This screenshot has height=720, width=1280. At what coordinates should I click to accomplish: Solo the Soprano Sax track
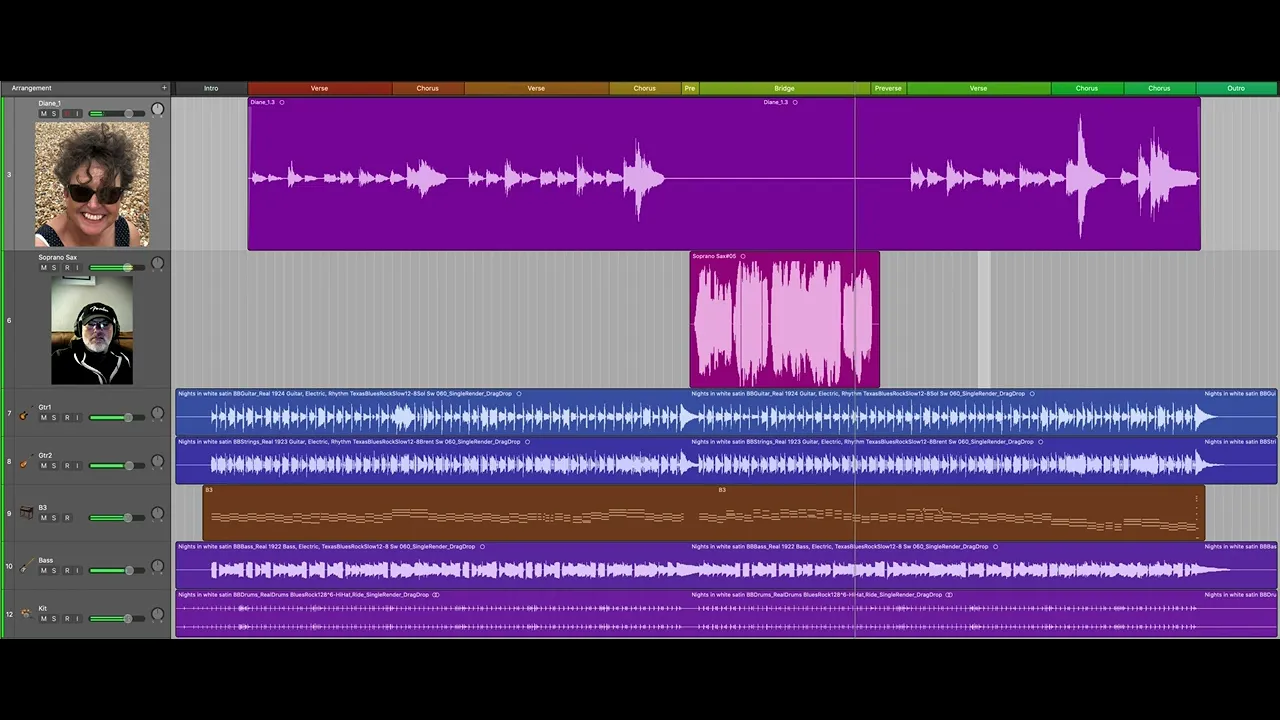(54, 268)
